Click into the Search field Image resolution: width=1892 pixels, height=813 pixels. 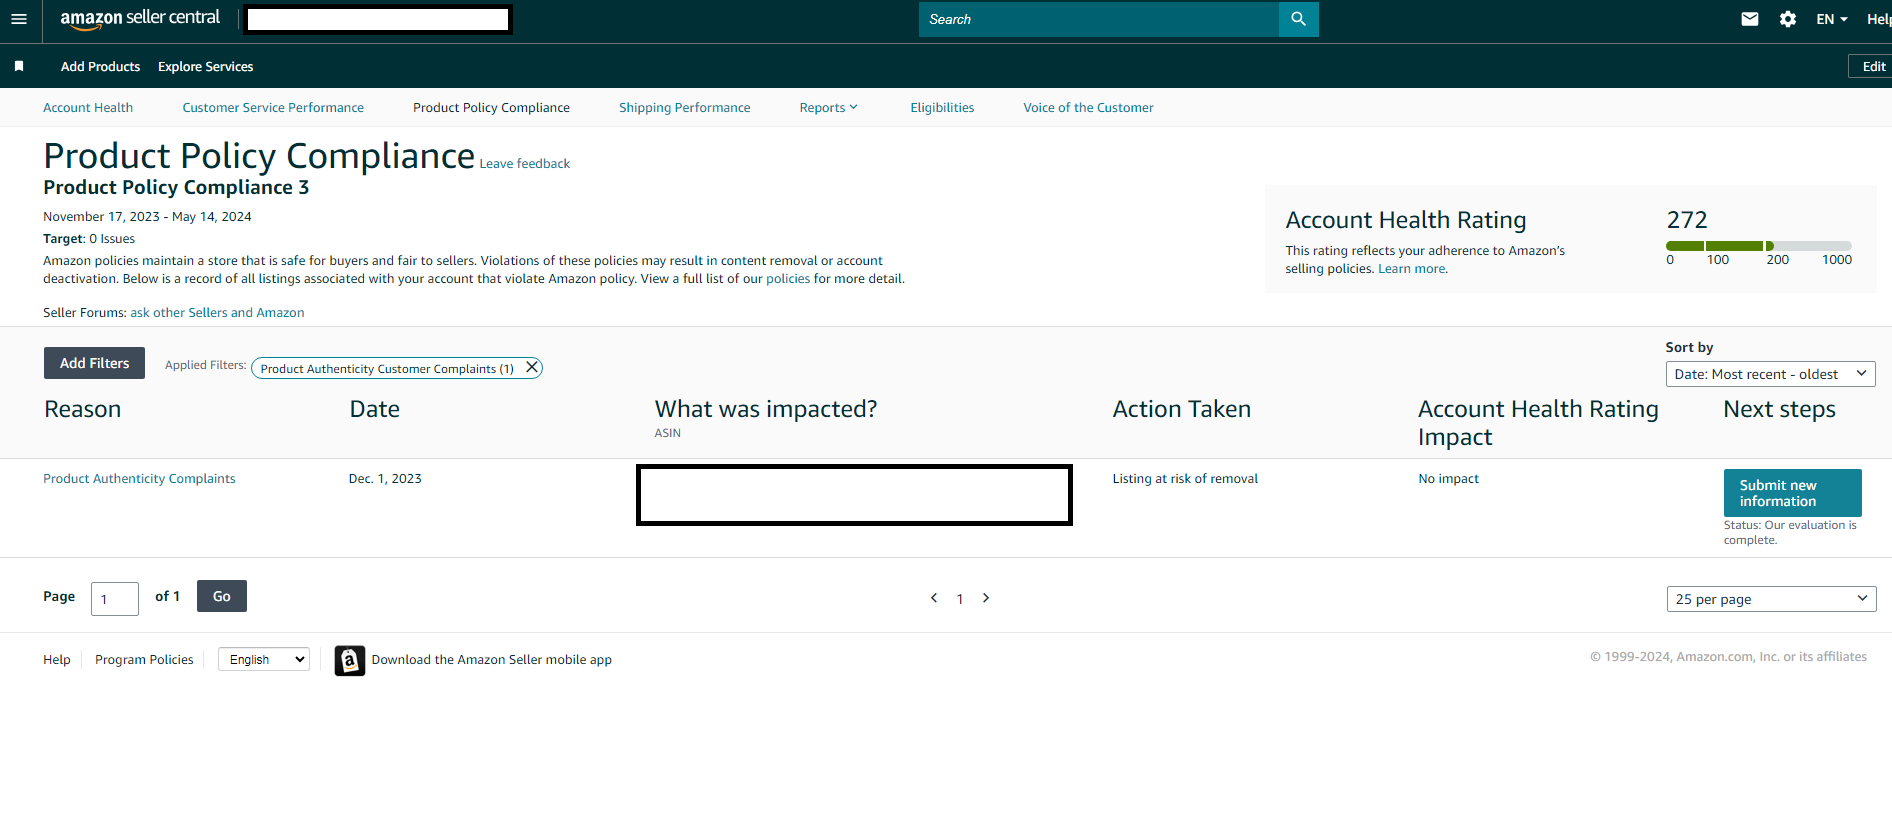1098,19
